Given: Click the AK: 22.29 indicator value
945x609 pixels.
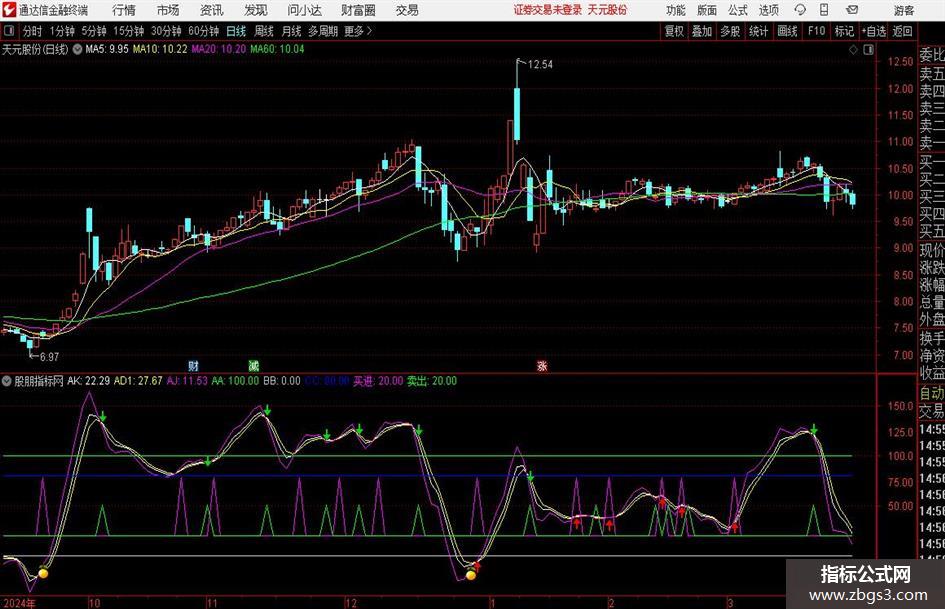Looking at the screenshot, I should point(89,381).
